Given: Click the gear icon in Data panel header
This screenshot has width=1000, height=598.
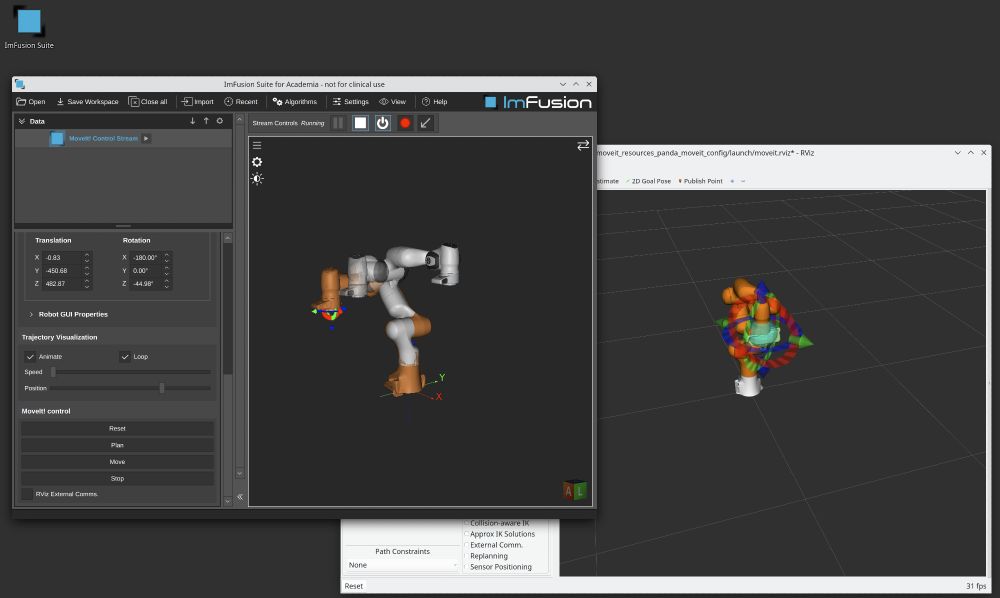Looking at the screenshot, I should coord(220,120).
